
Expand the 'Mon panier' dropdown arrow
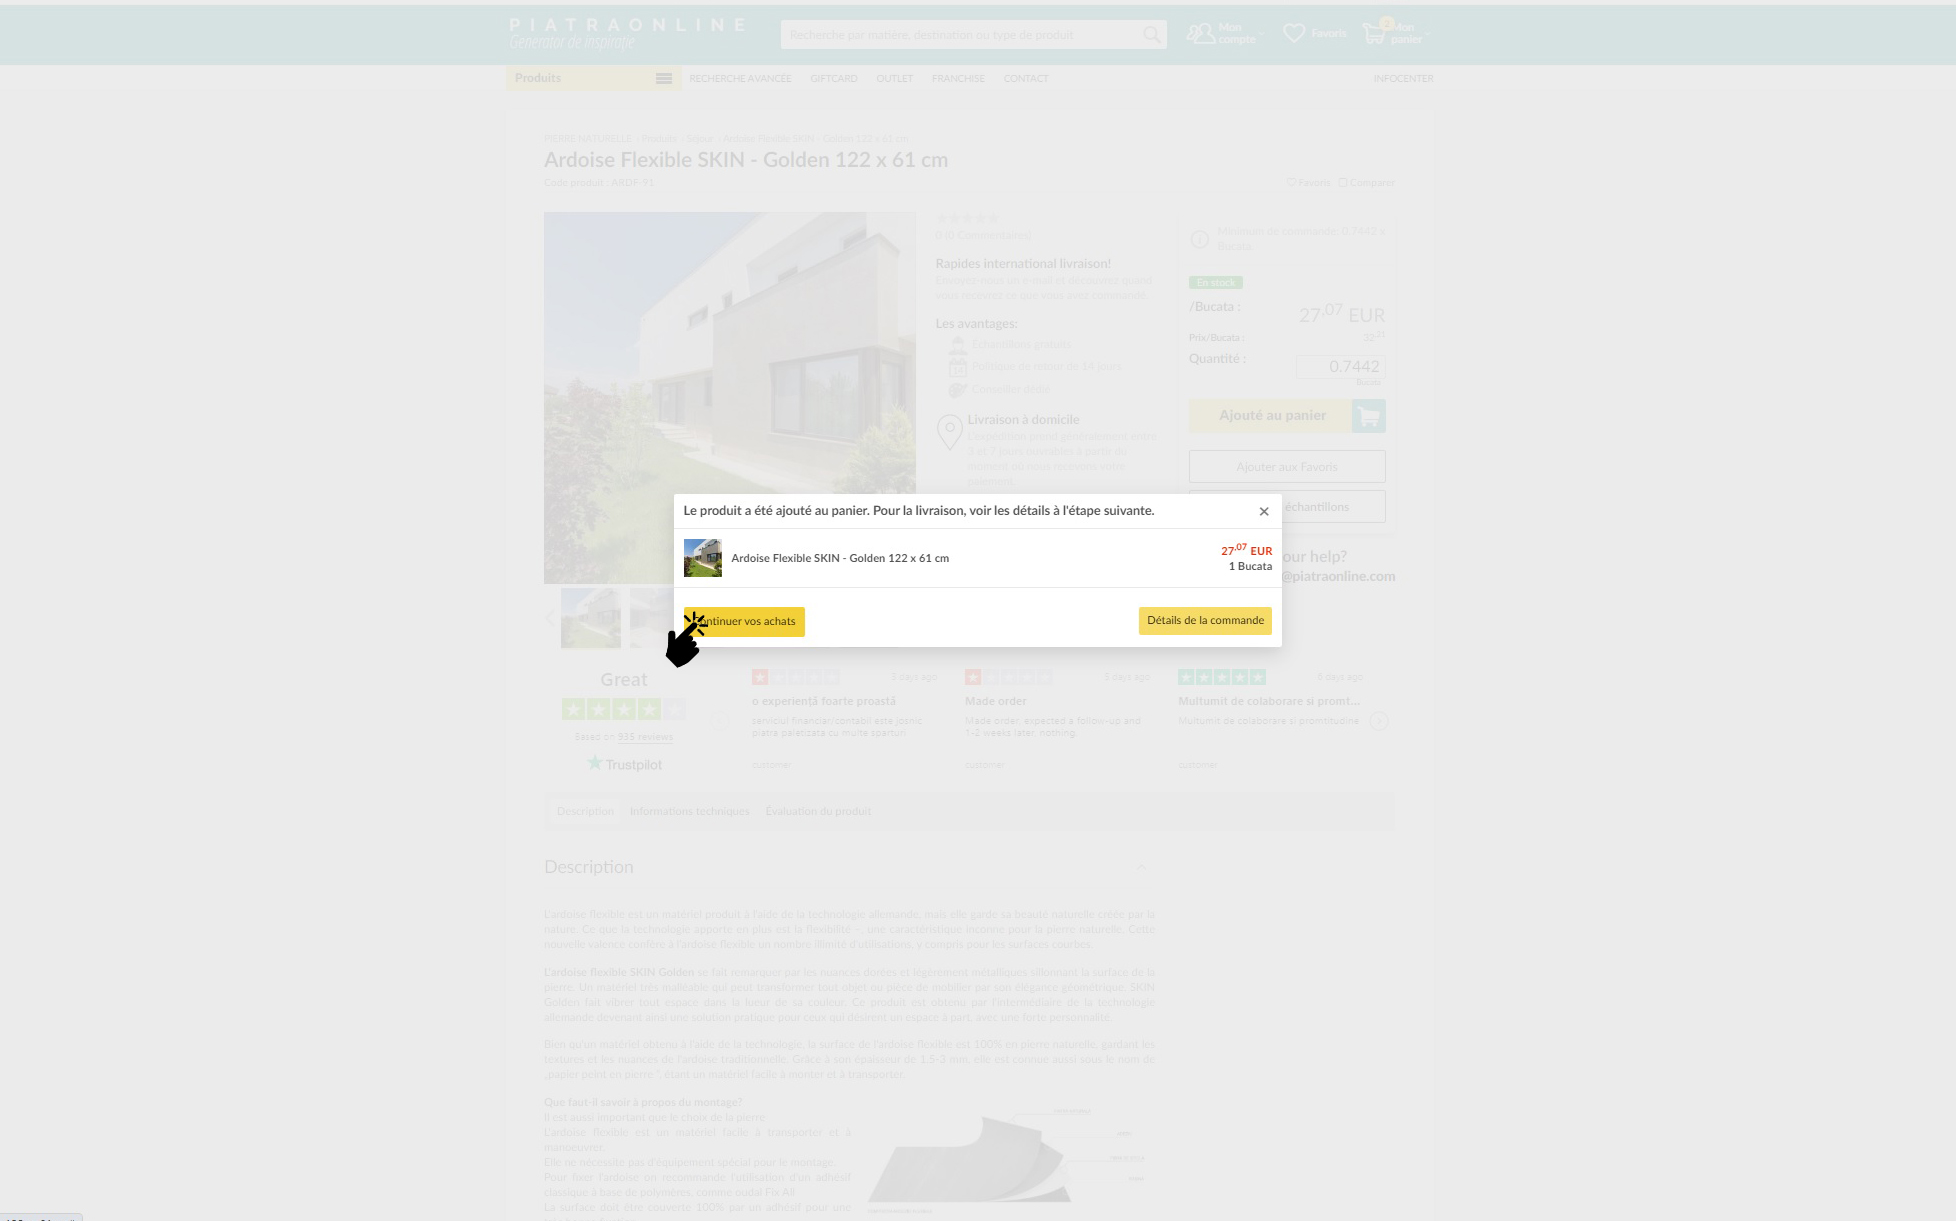1428,34
